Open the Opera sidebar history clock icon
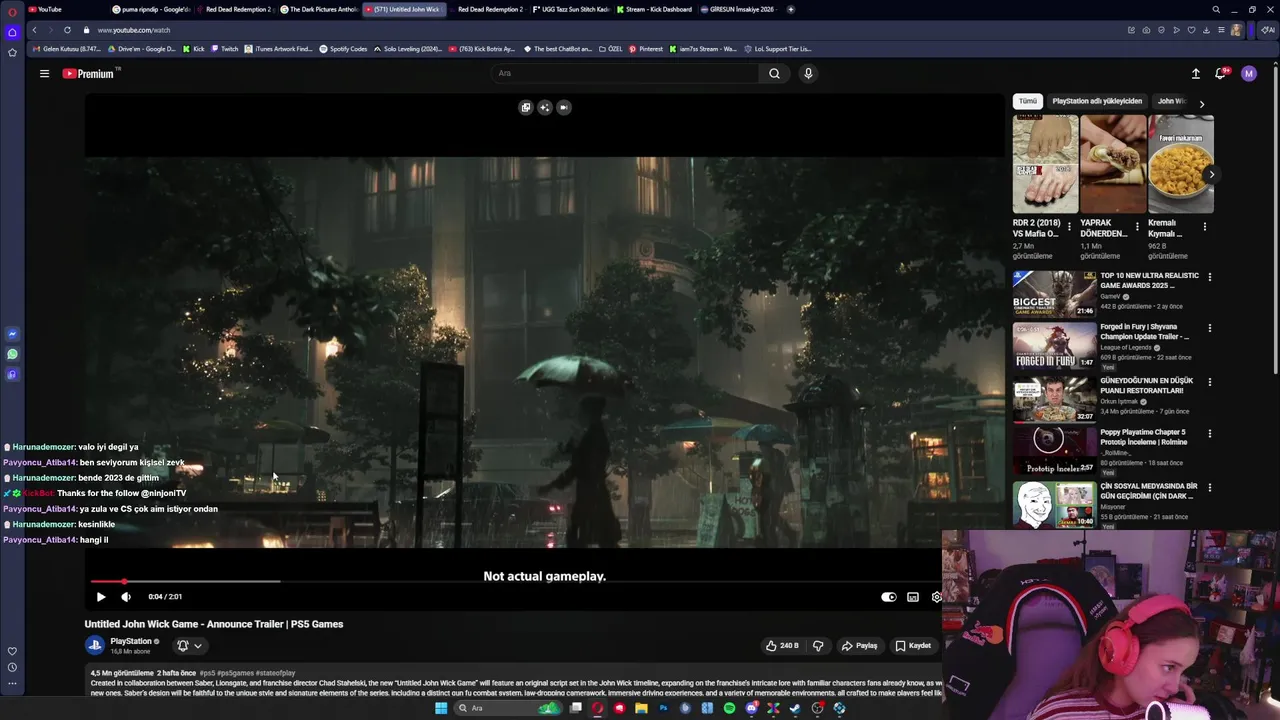Image resolution: width=1280 pixels, height=720 pixels. coord(12,667)
